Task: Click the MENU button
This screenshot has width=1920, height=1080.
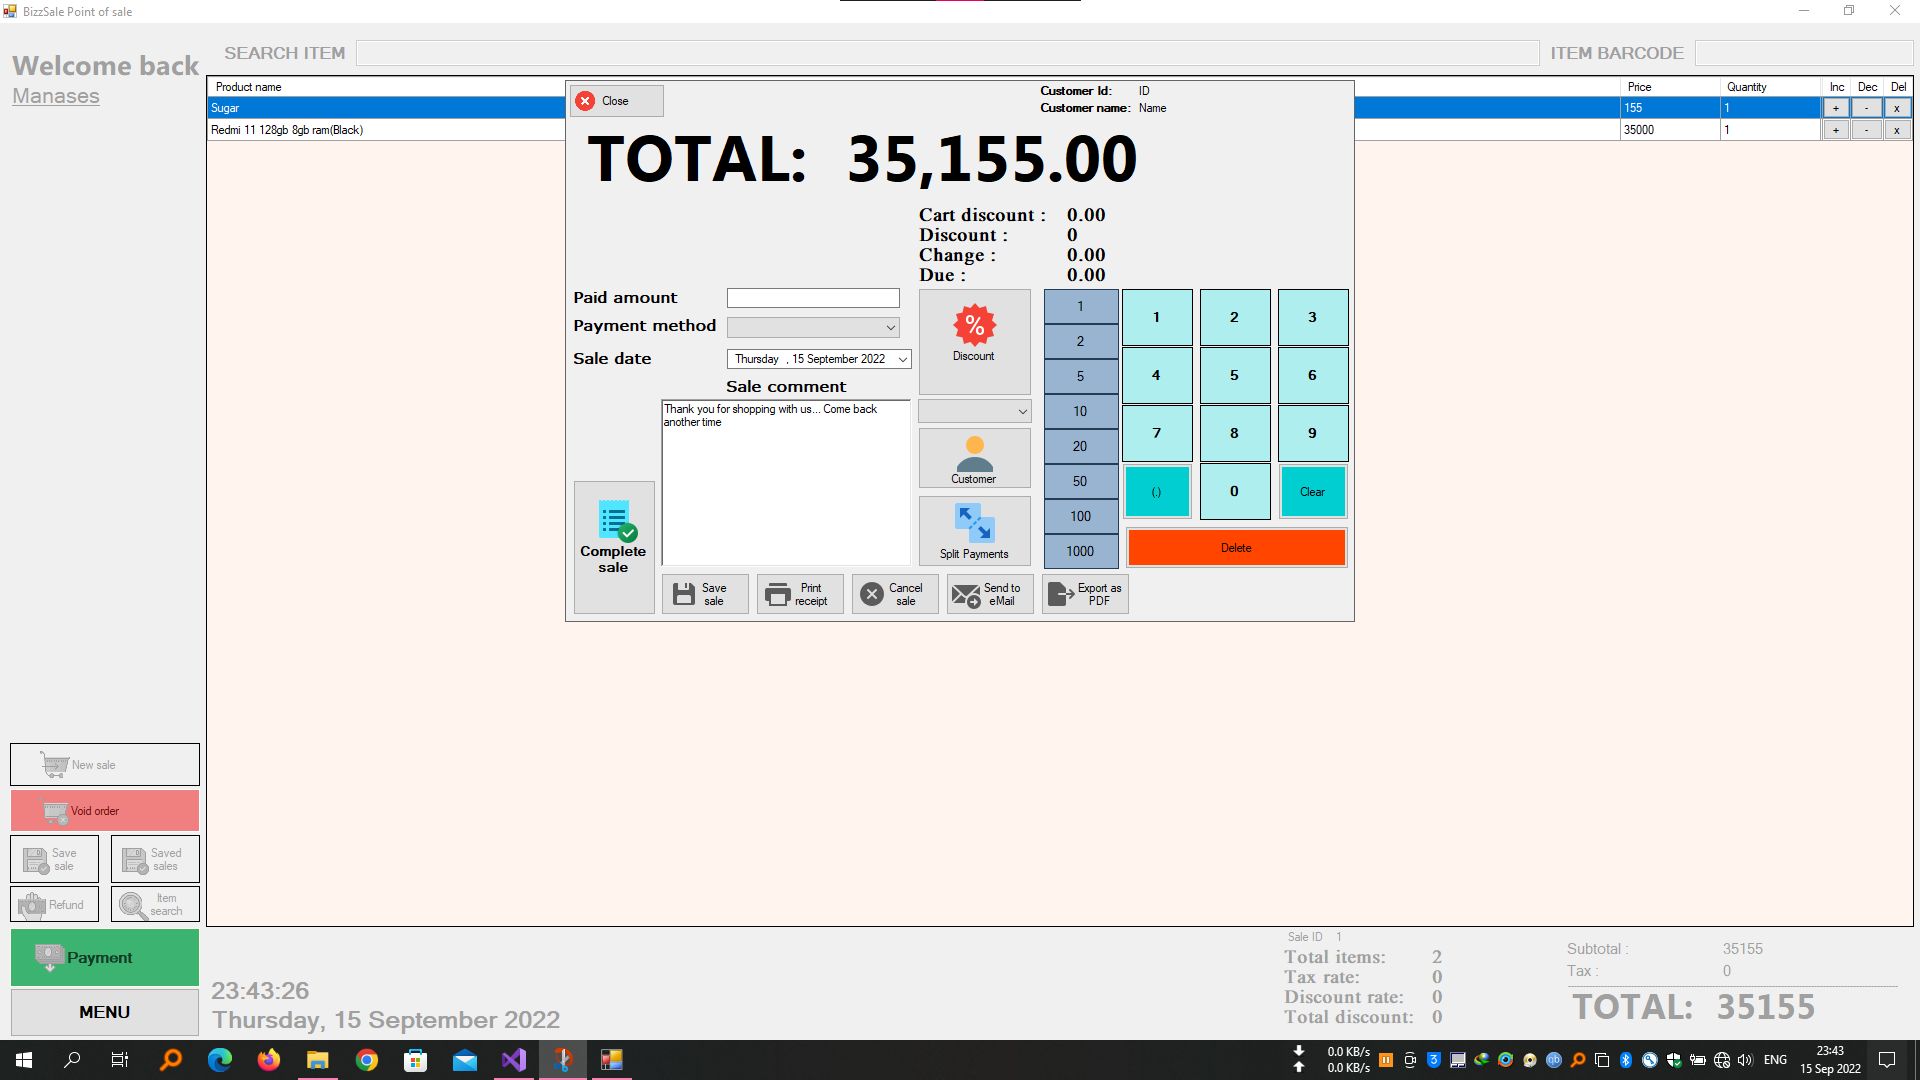Action: pos(105,1012)
